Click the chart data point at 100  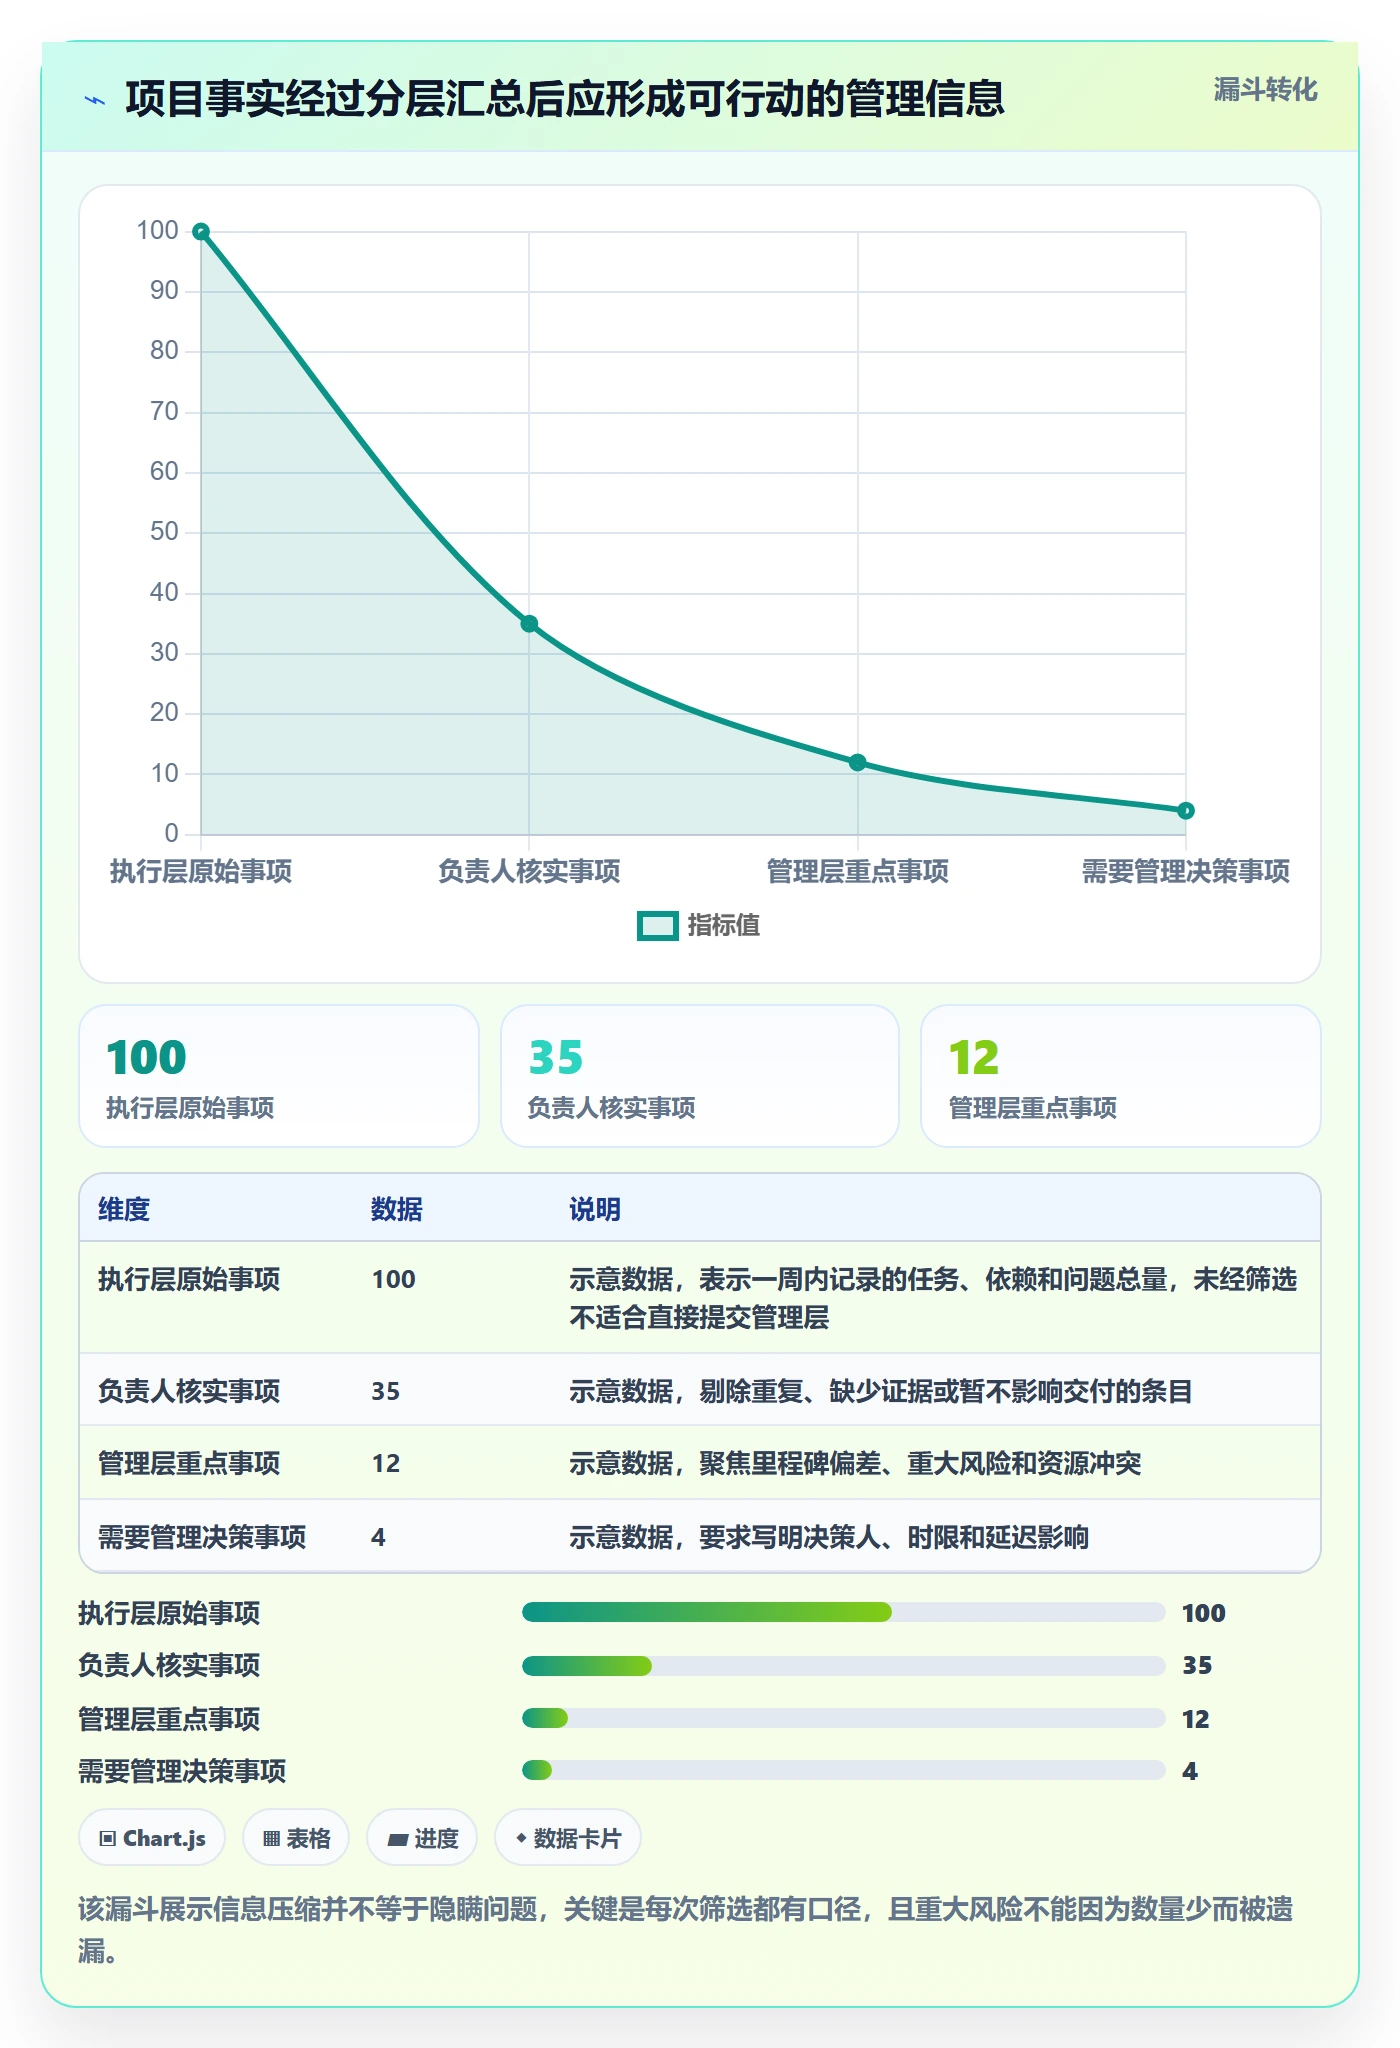coord(201,232)
